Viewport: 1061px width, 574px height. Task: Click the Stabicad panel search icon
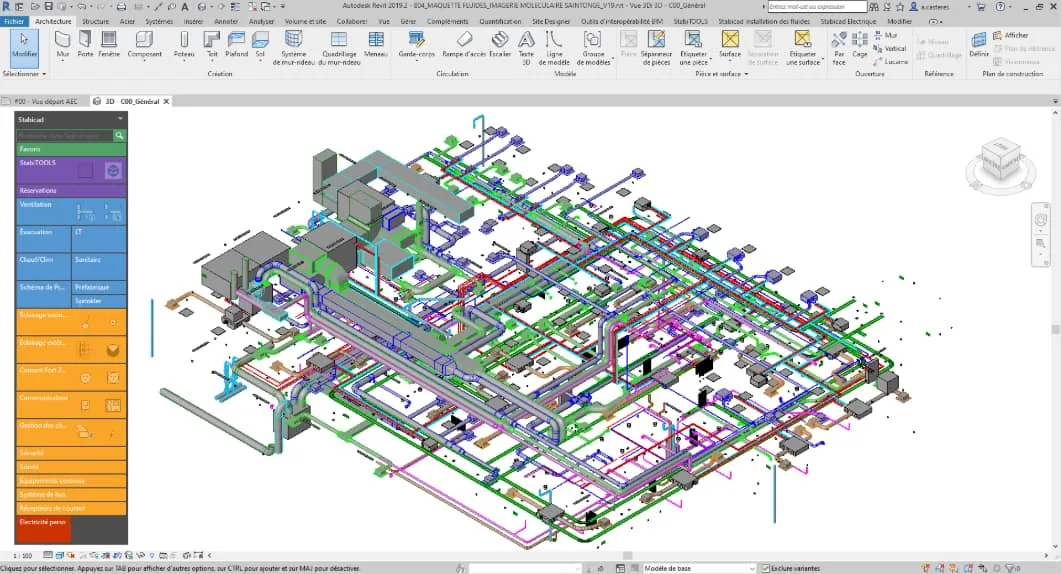pyautogui.click(x=119, y=135)
